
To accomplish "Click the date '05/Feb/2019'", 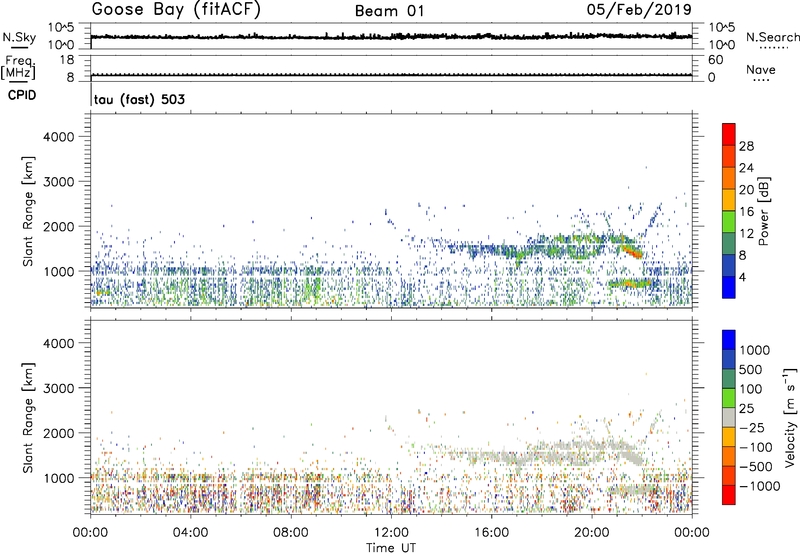I will click(x=639, y=10).
